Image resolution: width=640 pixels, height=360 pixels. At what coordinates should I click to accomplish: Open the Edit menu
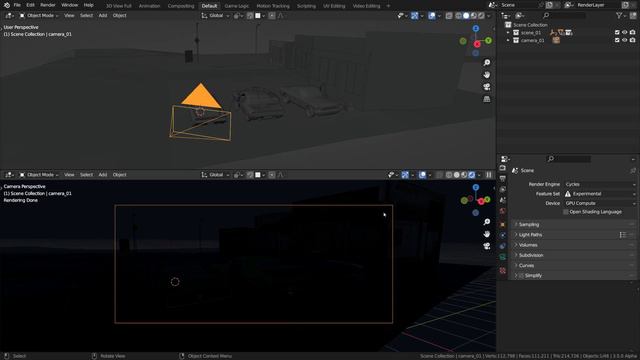click(31, 5)
